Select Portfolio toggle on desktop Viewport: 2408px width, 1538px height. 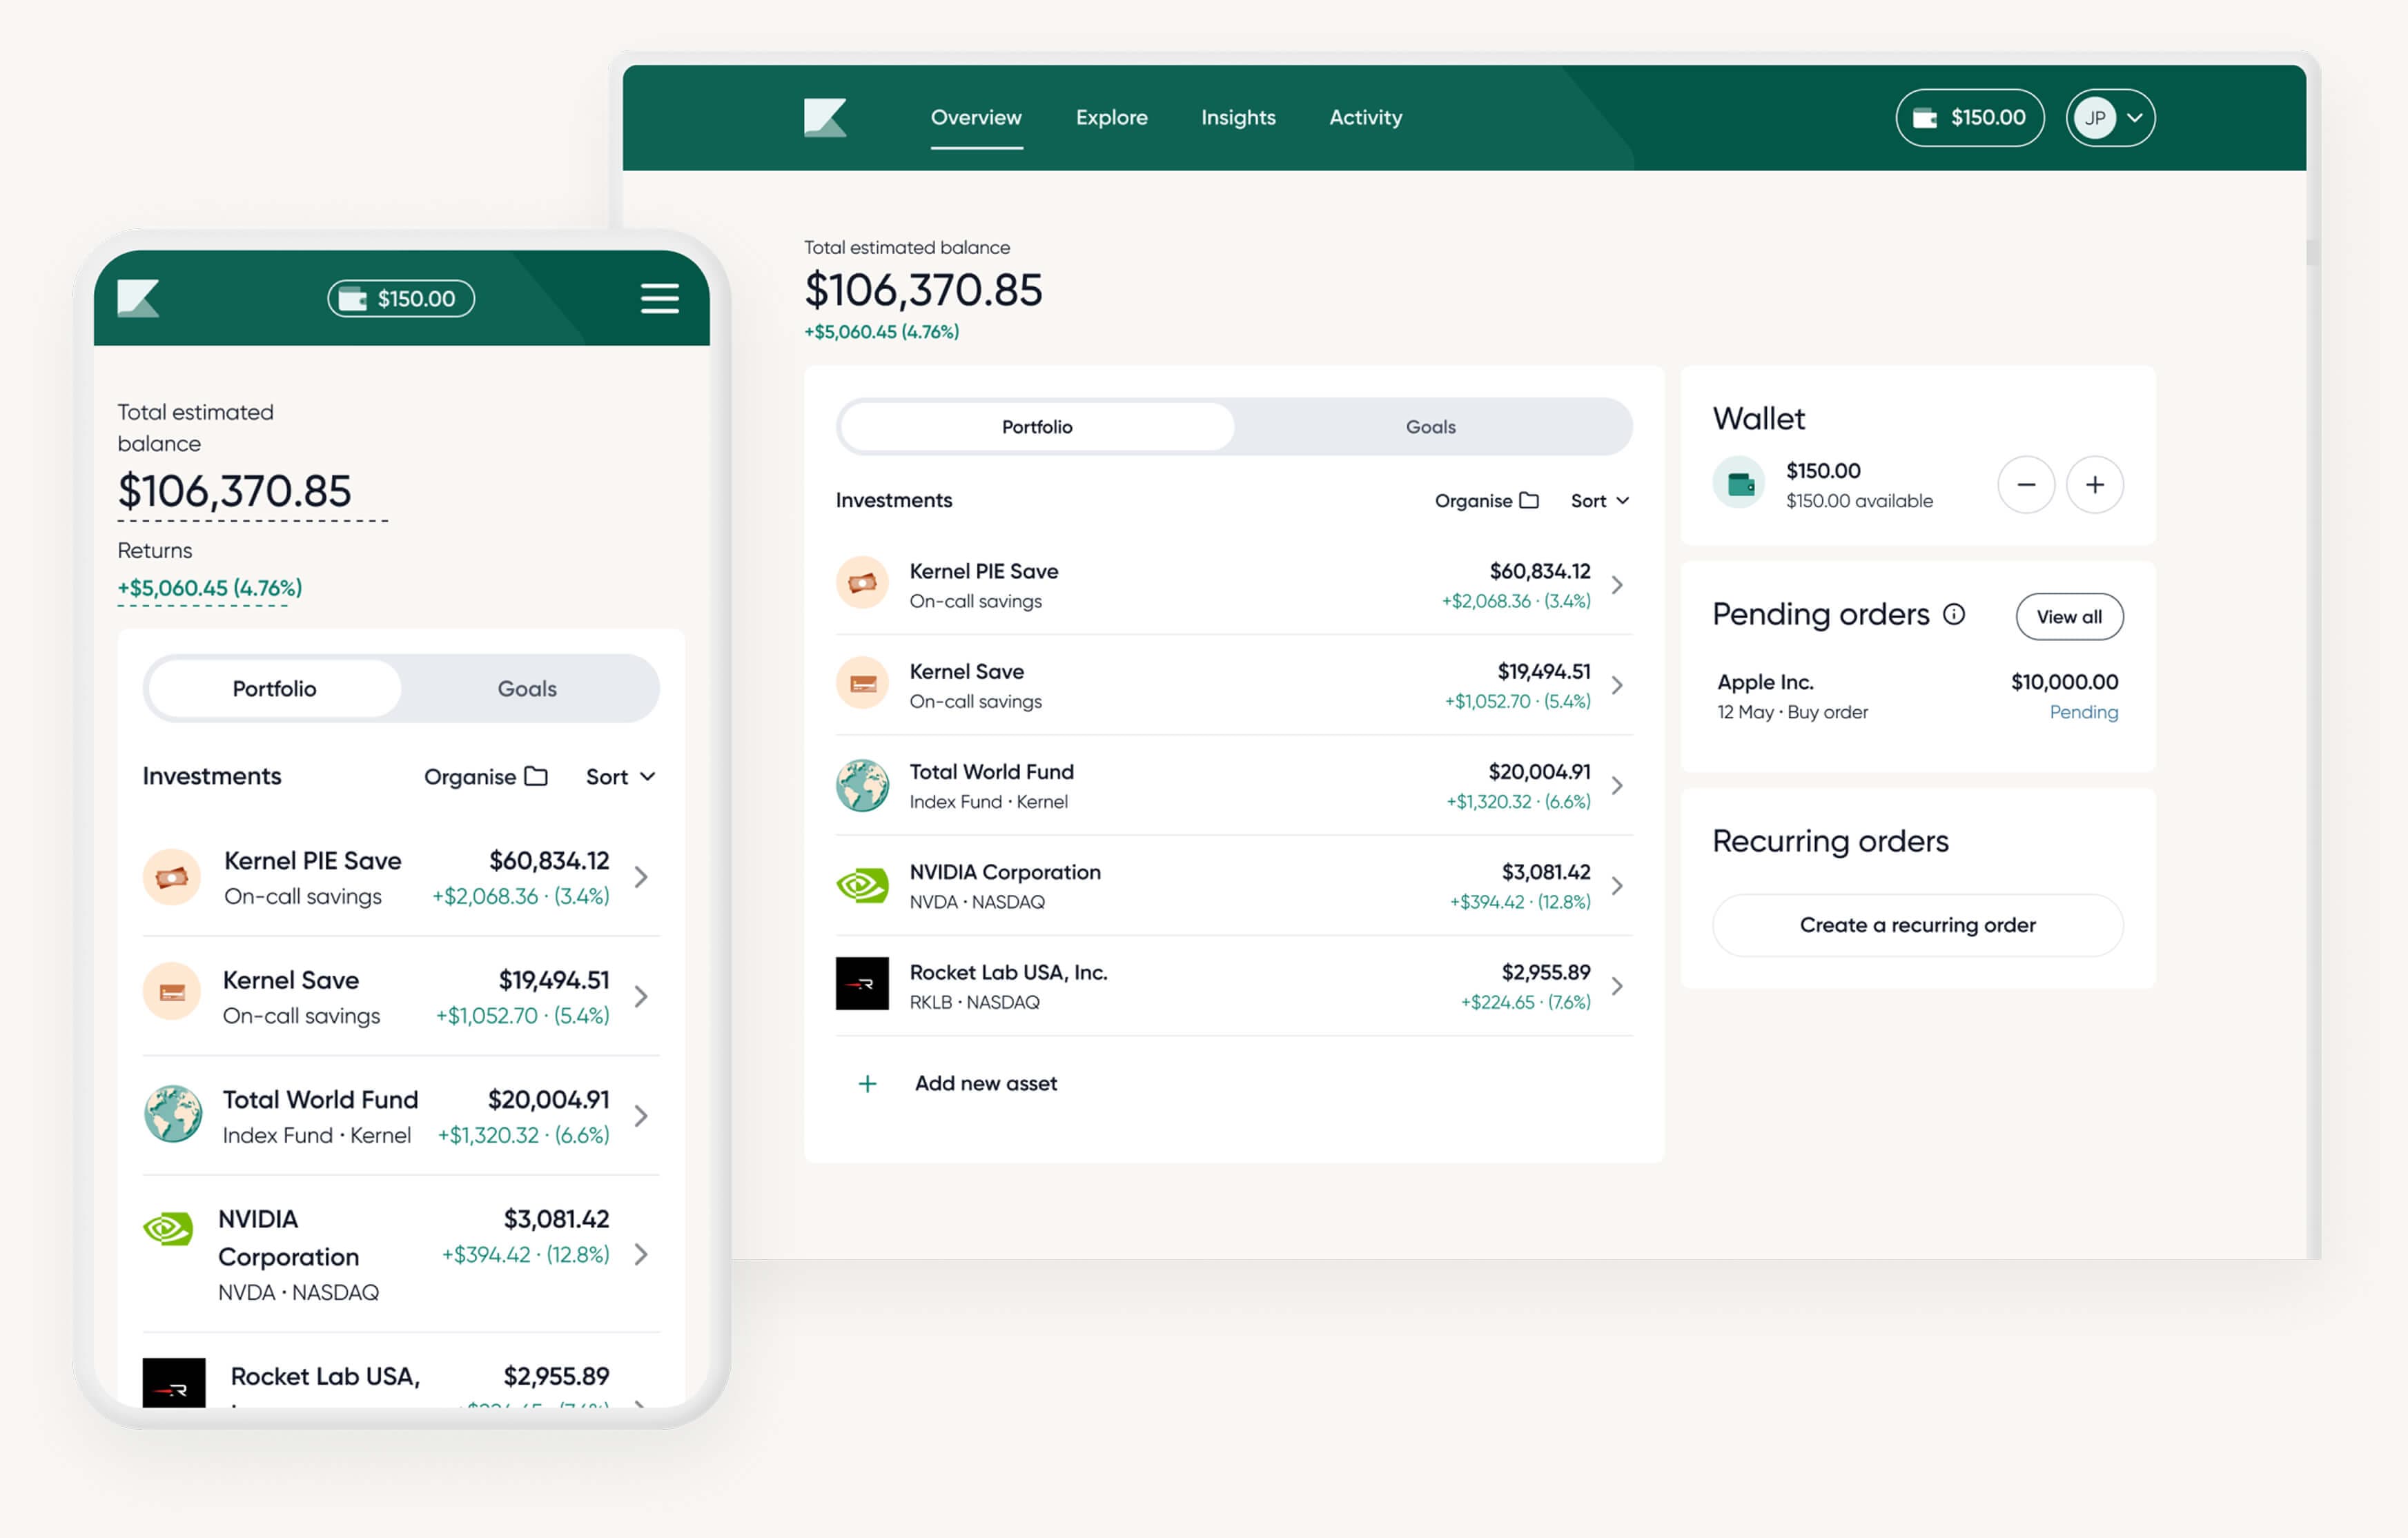1038,427
